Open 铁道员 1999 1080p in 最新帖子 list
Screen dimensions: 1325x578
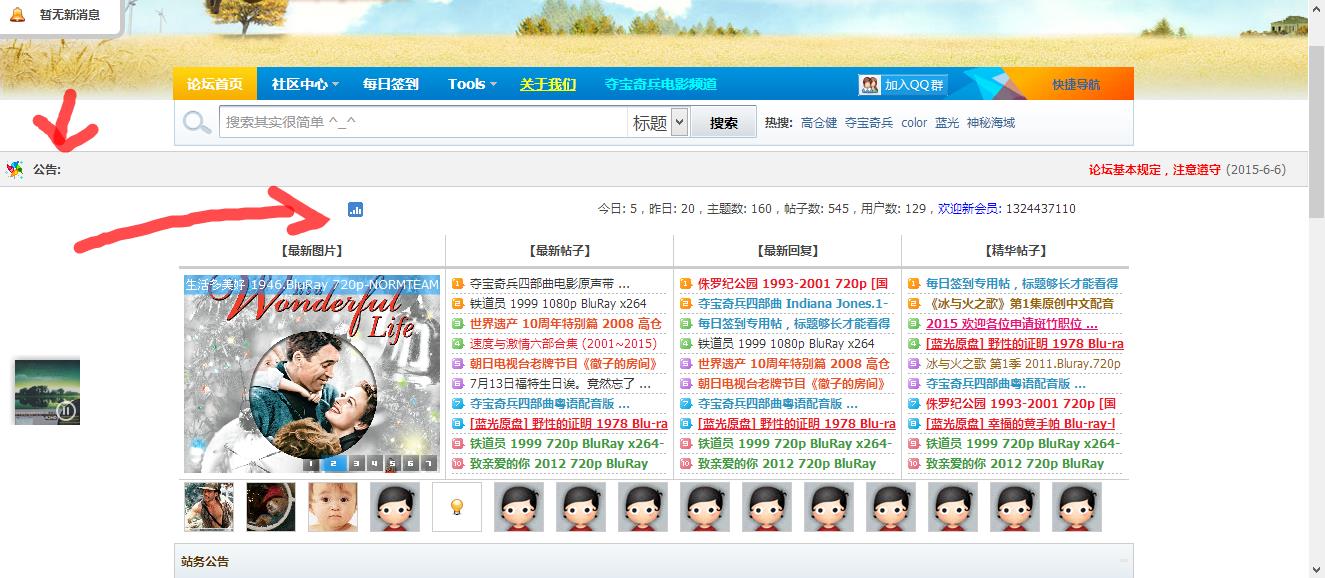[x=558, y=303]
